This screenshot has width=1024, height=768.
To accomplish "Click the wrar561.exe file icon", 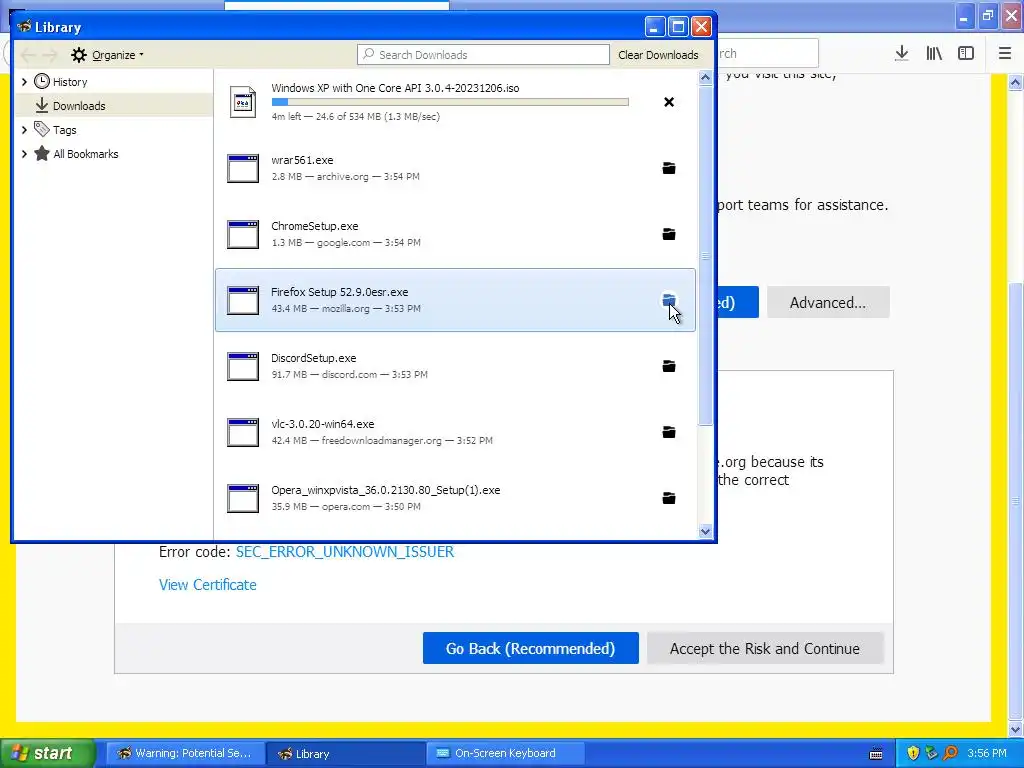I will (x=243, y=168).
